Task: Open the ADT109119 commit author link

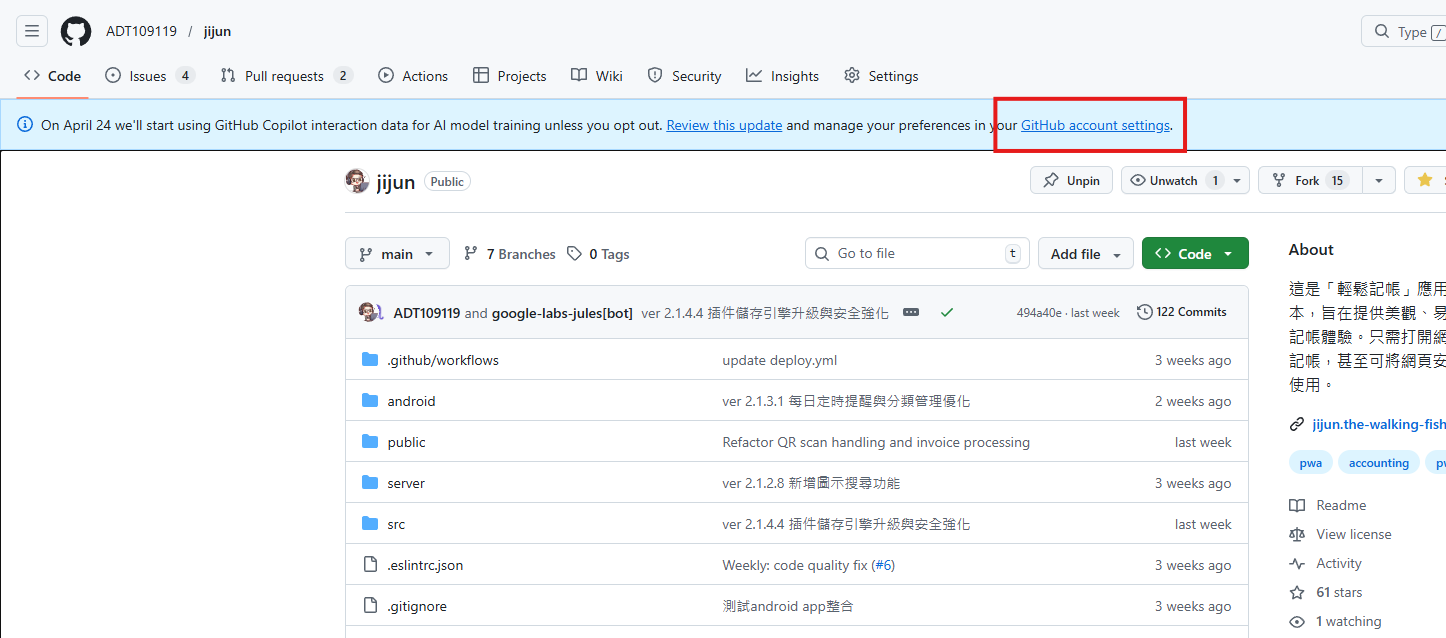Action: (427, 313)
